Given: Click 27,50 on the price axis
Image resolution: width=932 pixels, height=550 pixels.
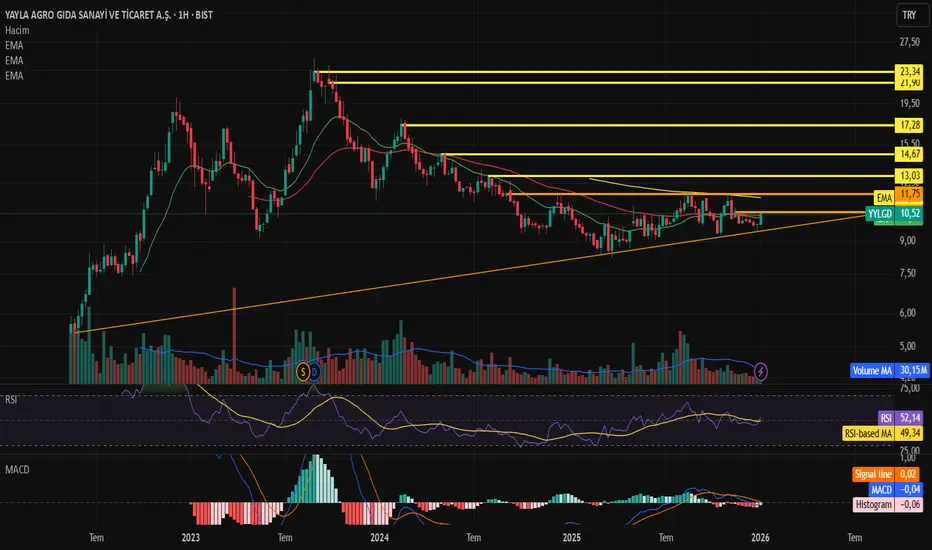Looking at the screenshot, I should pos(909,42).
